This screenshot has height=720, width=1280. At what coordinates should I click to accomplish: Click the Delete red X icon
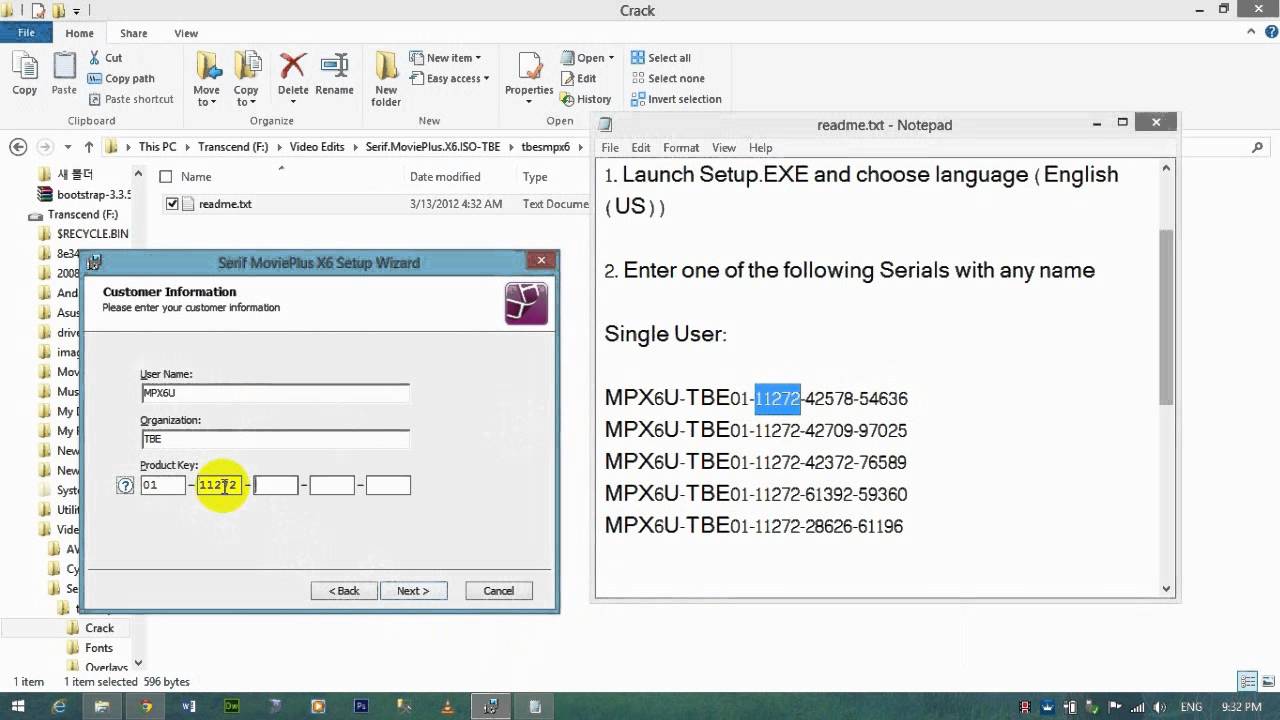click(x=293, y=66)
